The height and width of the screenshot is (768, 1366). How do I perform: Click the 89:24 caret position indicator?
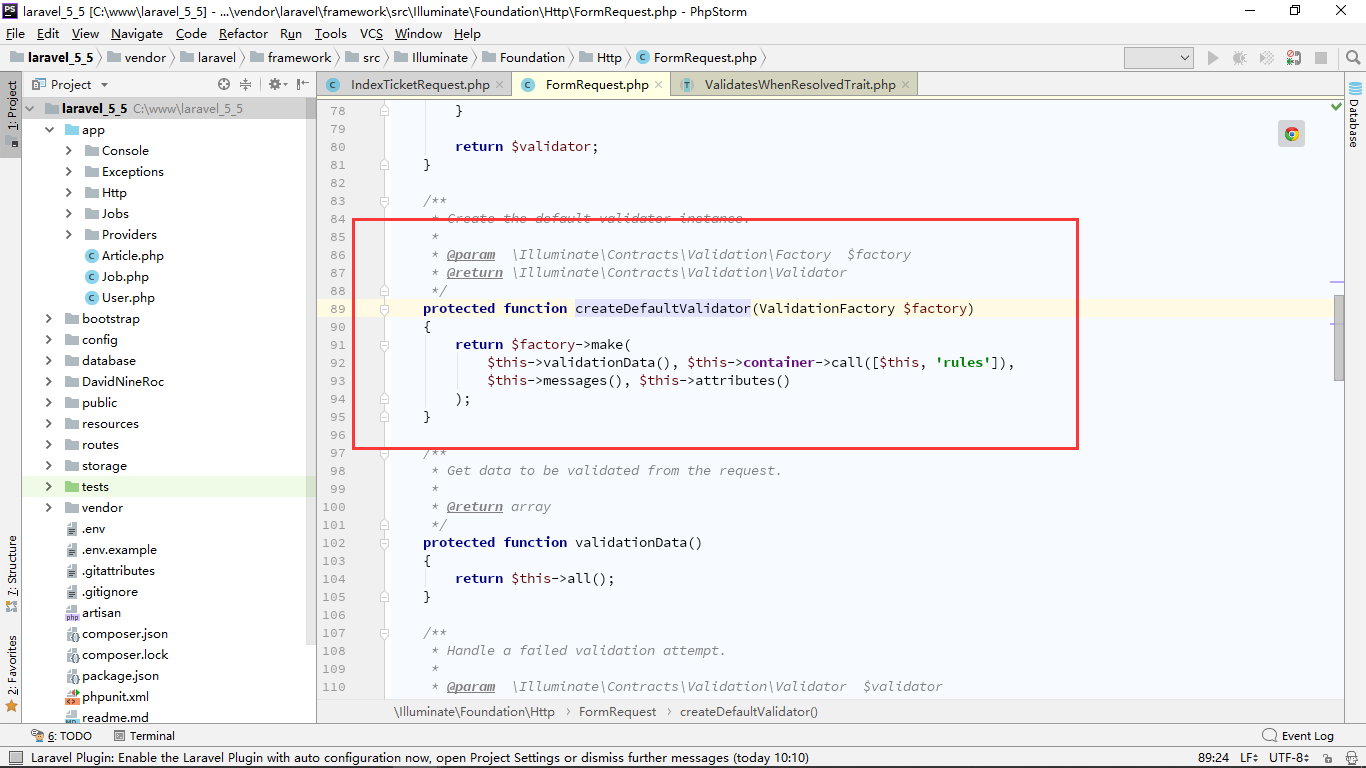(1214, 758)
